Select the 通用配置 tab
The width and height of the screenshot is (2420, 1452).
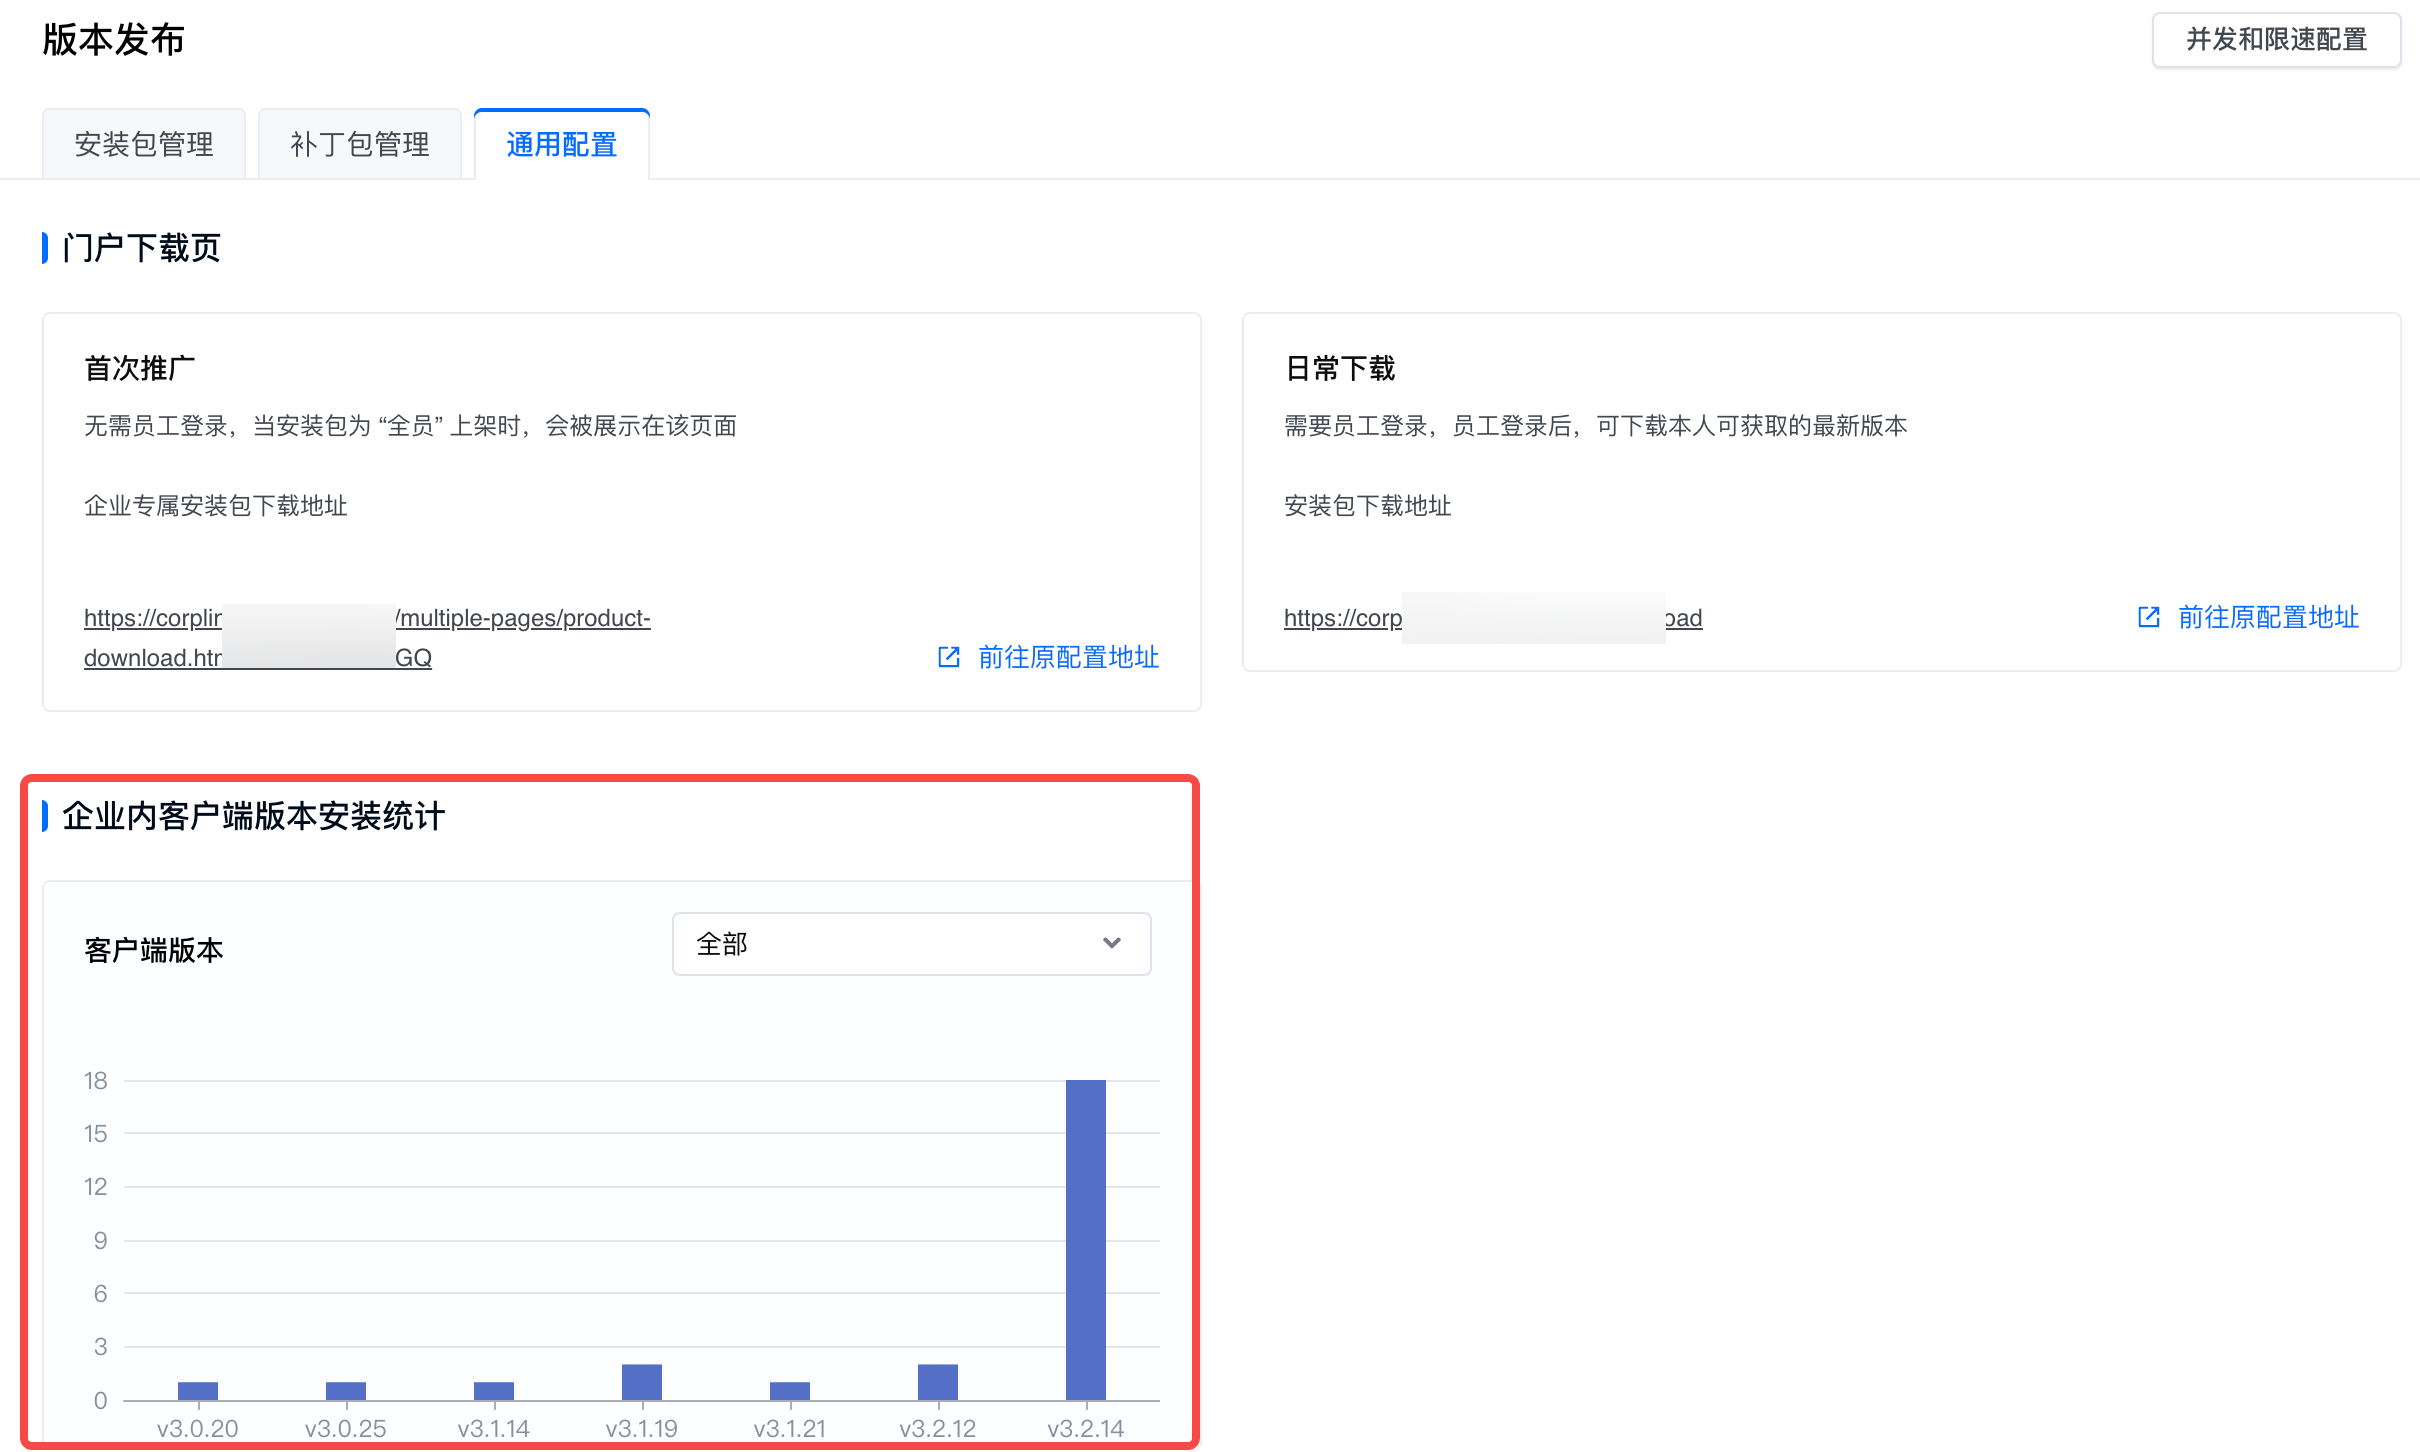pyautogui.click(x=562, y=145)
